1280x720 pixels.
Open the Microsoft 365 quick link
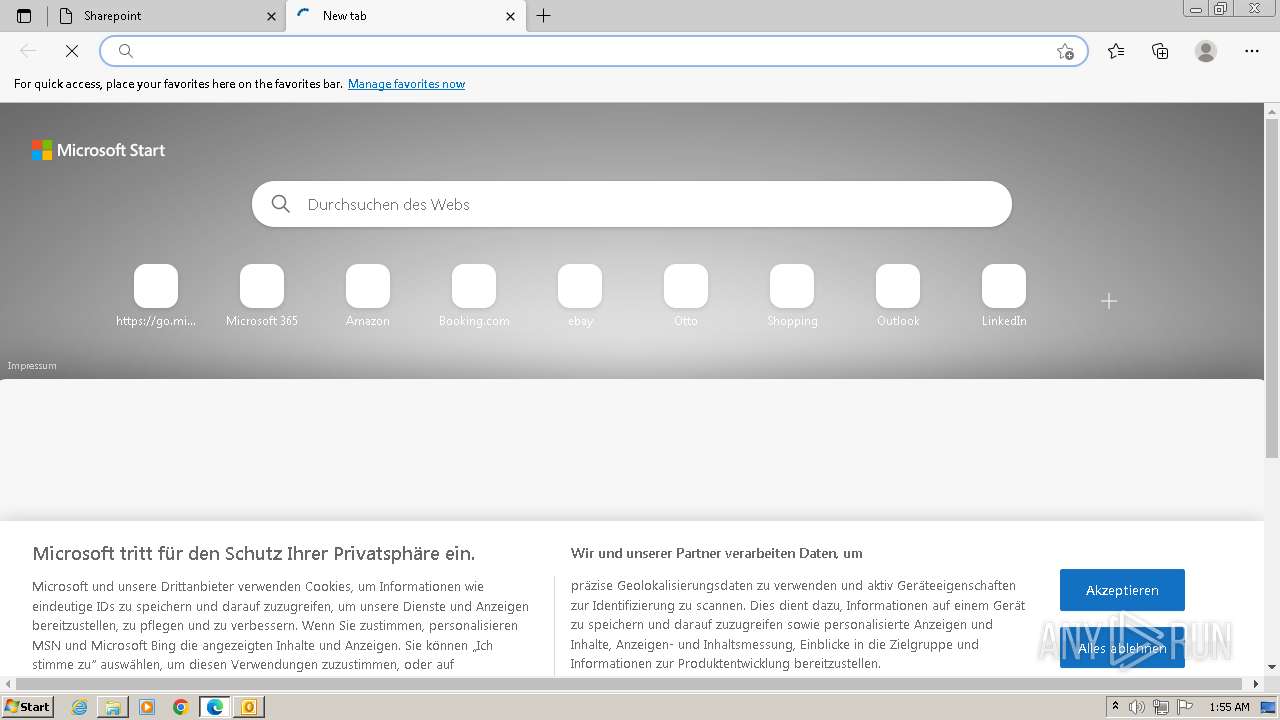coord(262,296)
